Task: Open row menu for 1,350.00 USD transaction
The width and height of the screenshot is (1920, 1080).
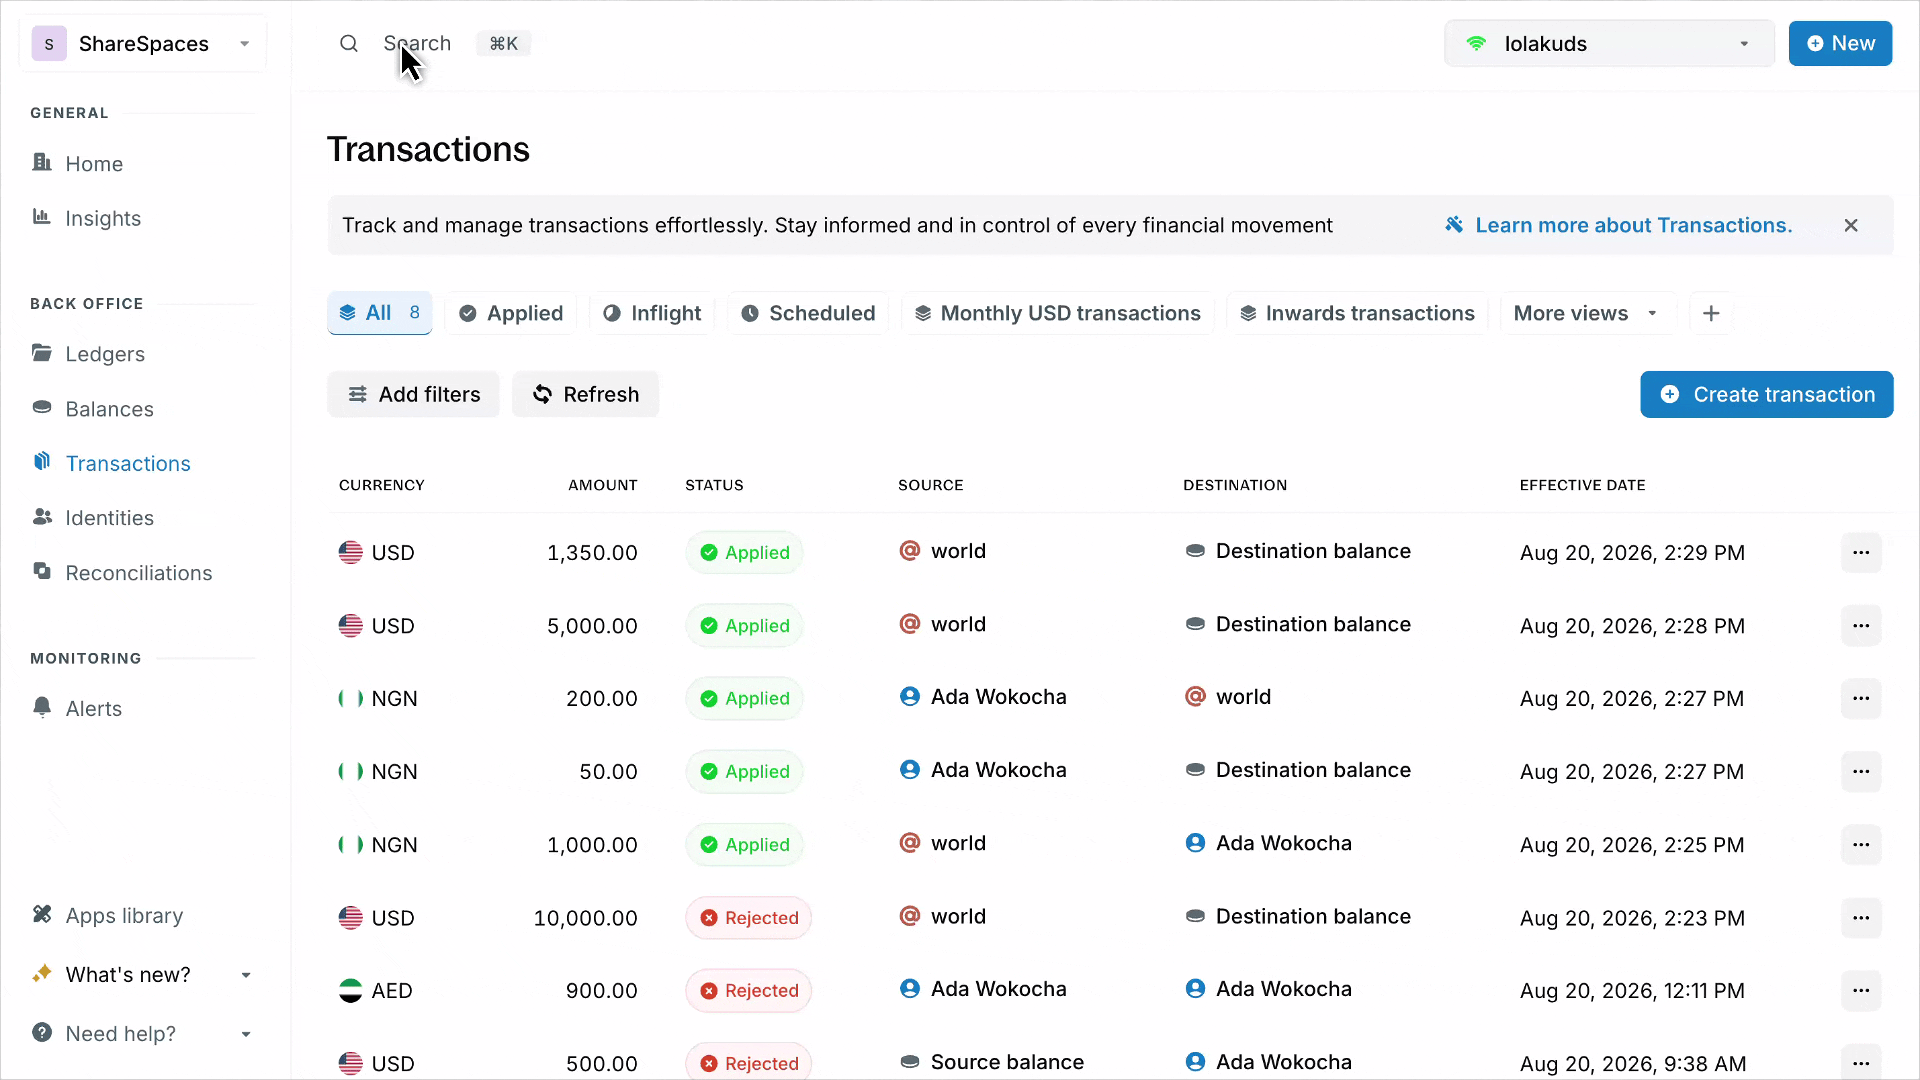Action: pos(1861,553)
